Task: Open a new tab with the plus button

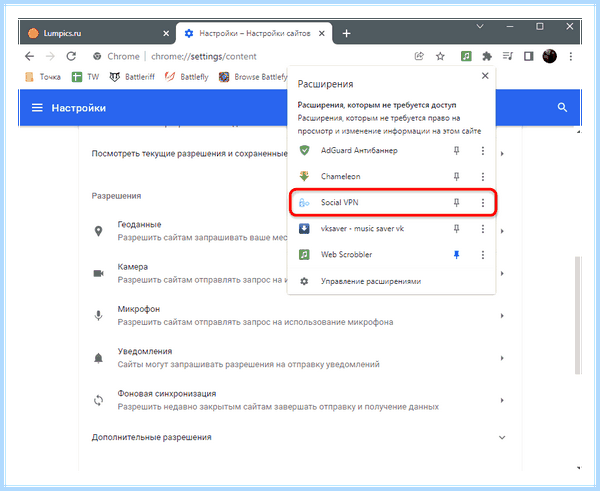Action: pyautogui.click(x=346, y=34)
